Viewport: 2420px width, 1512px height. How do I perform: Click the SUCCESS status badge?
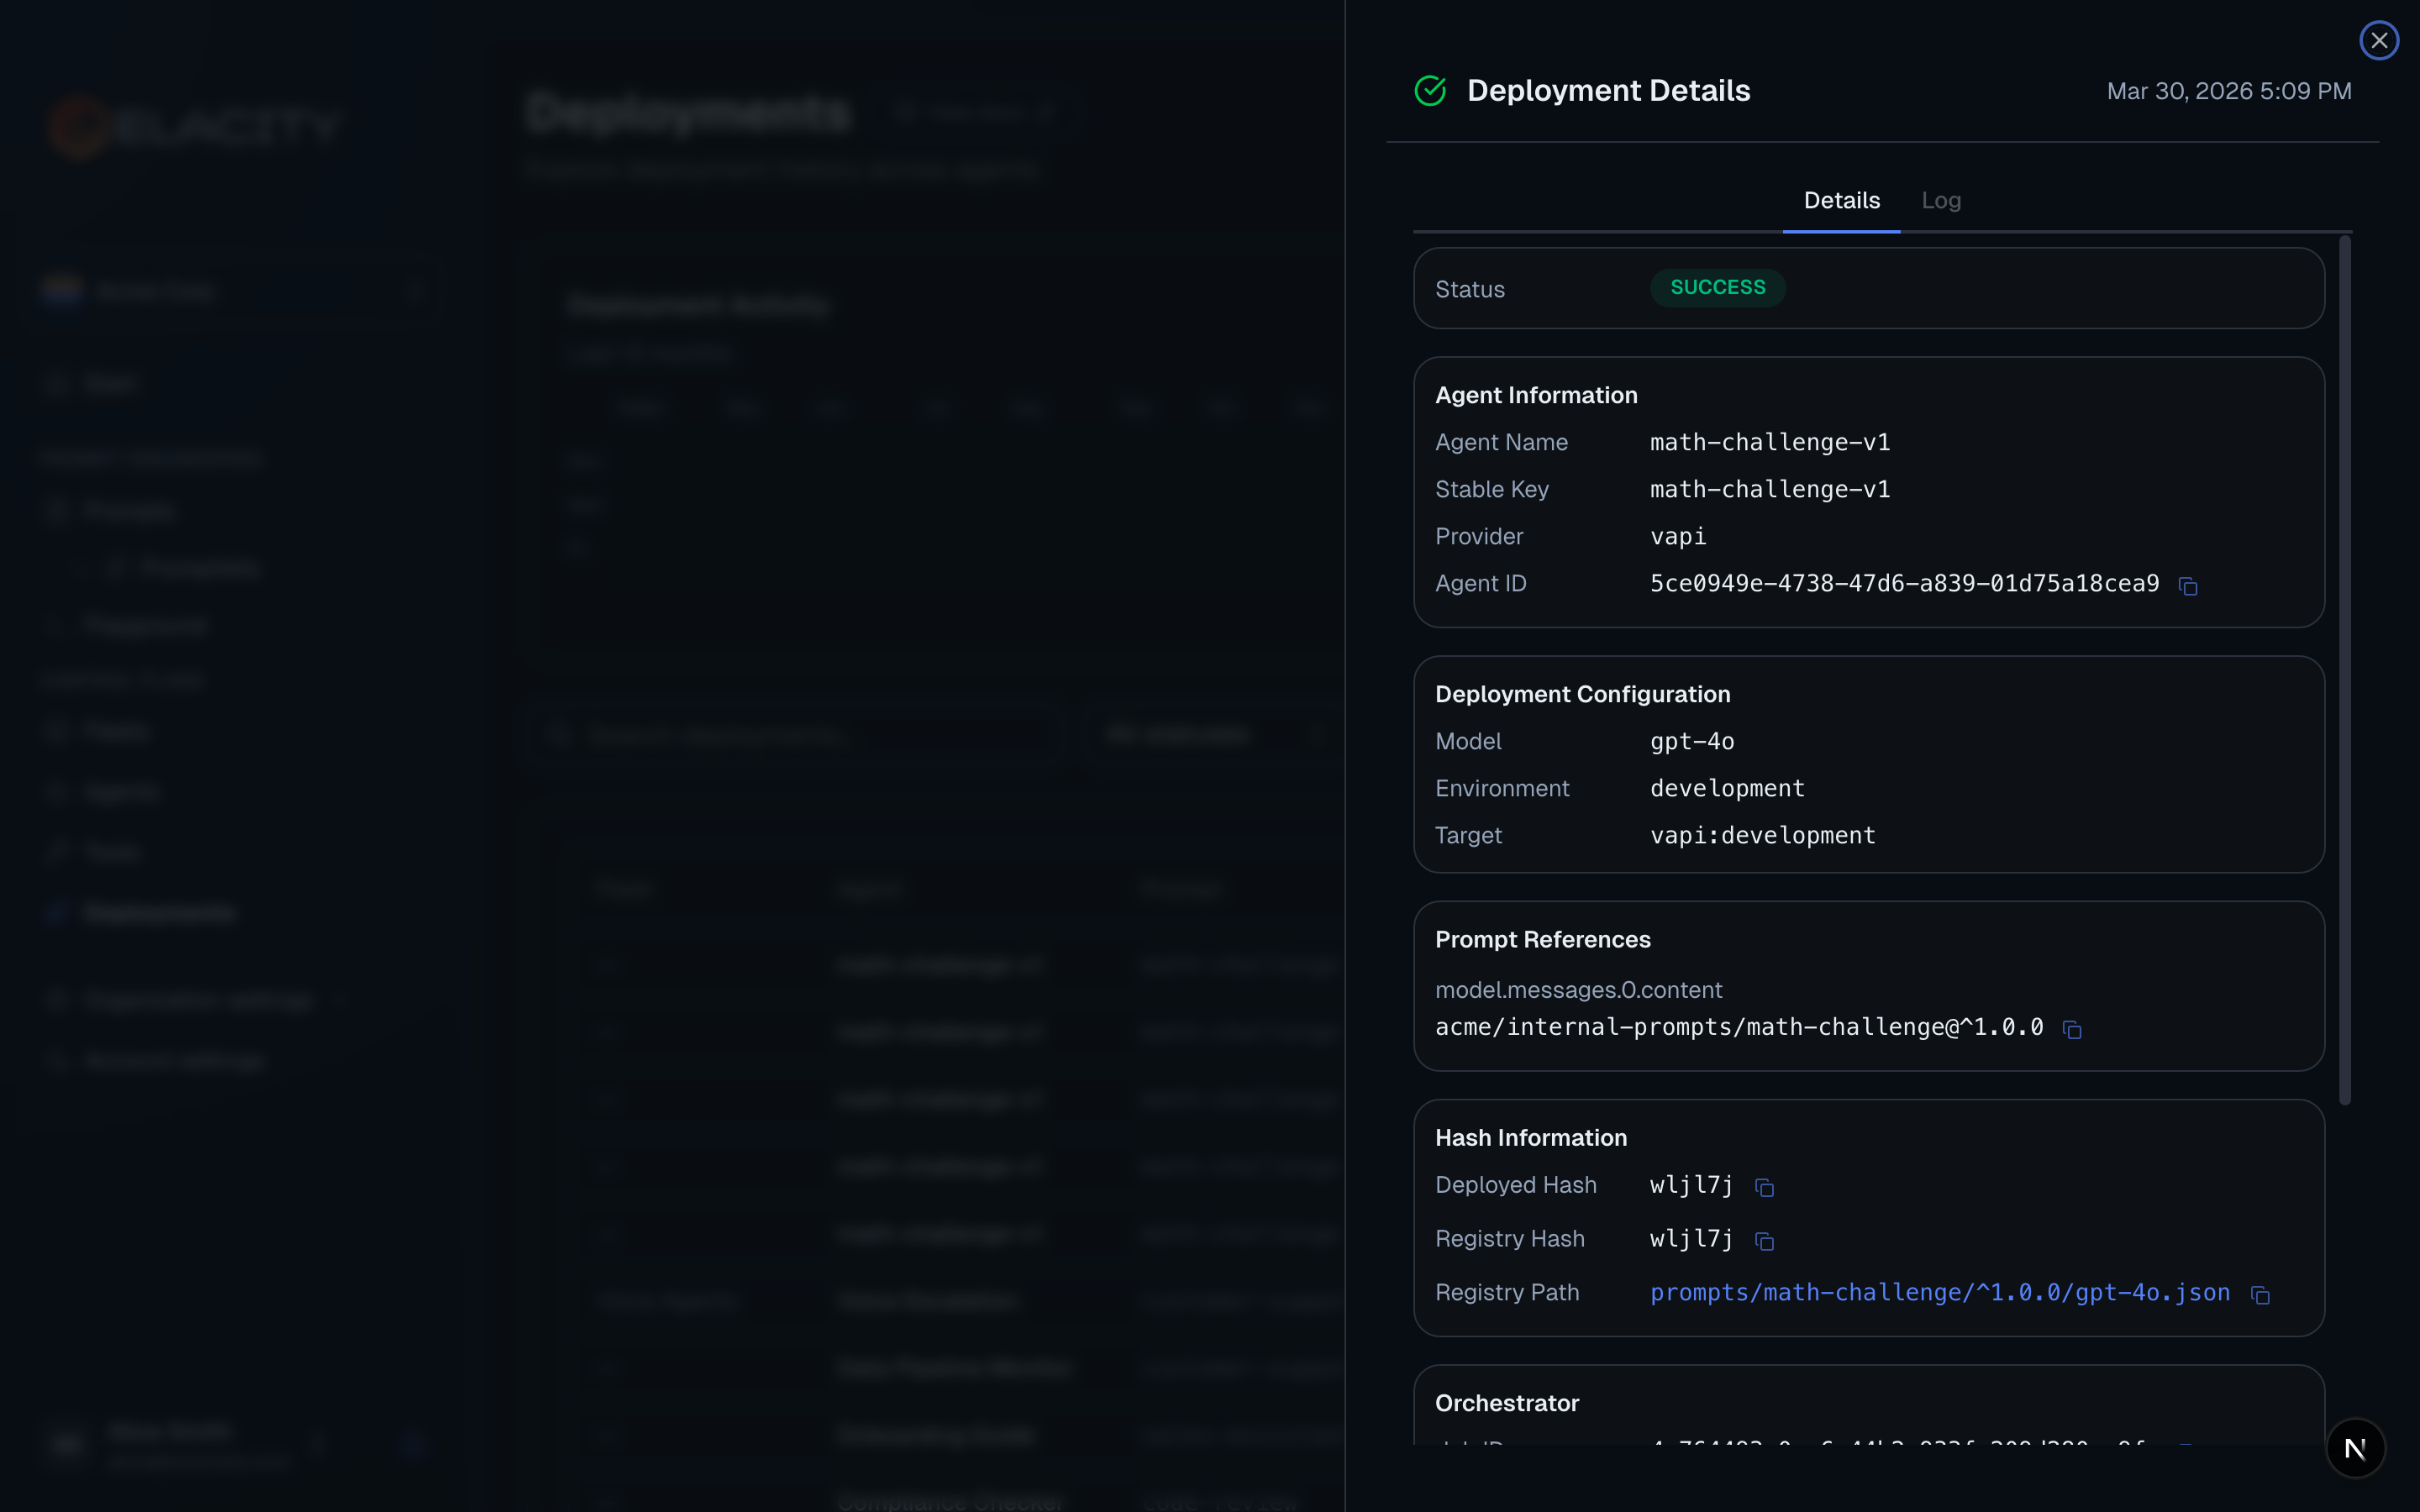pyautogui.click(x=1717, y=288)
